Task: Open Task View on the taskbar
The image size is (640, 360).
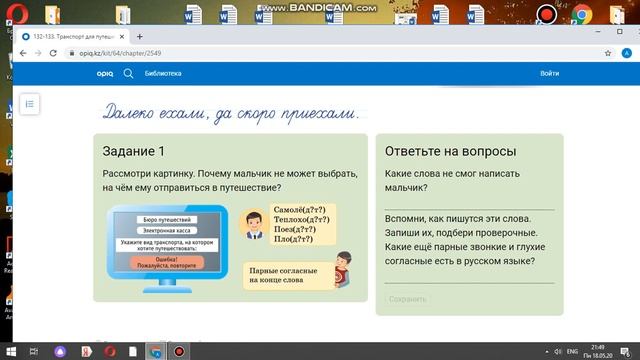Action: click(34, 351)
